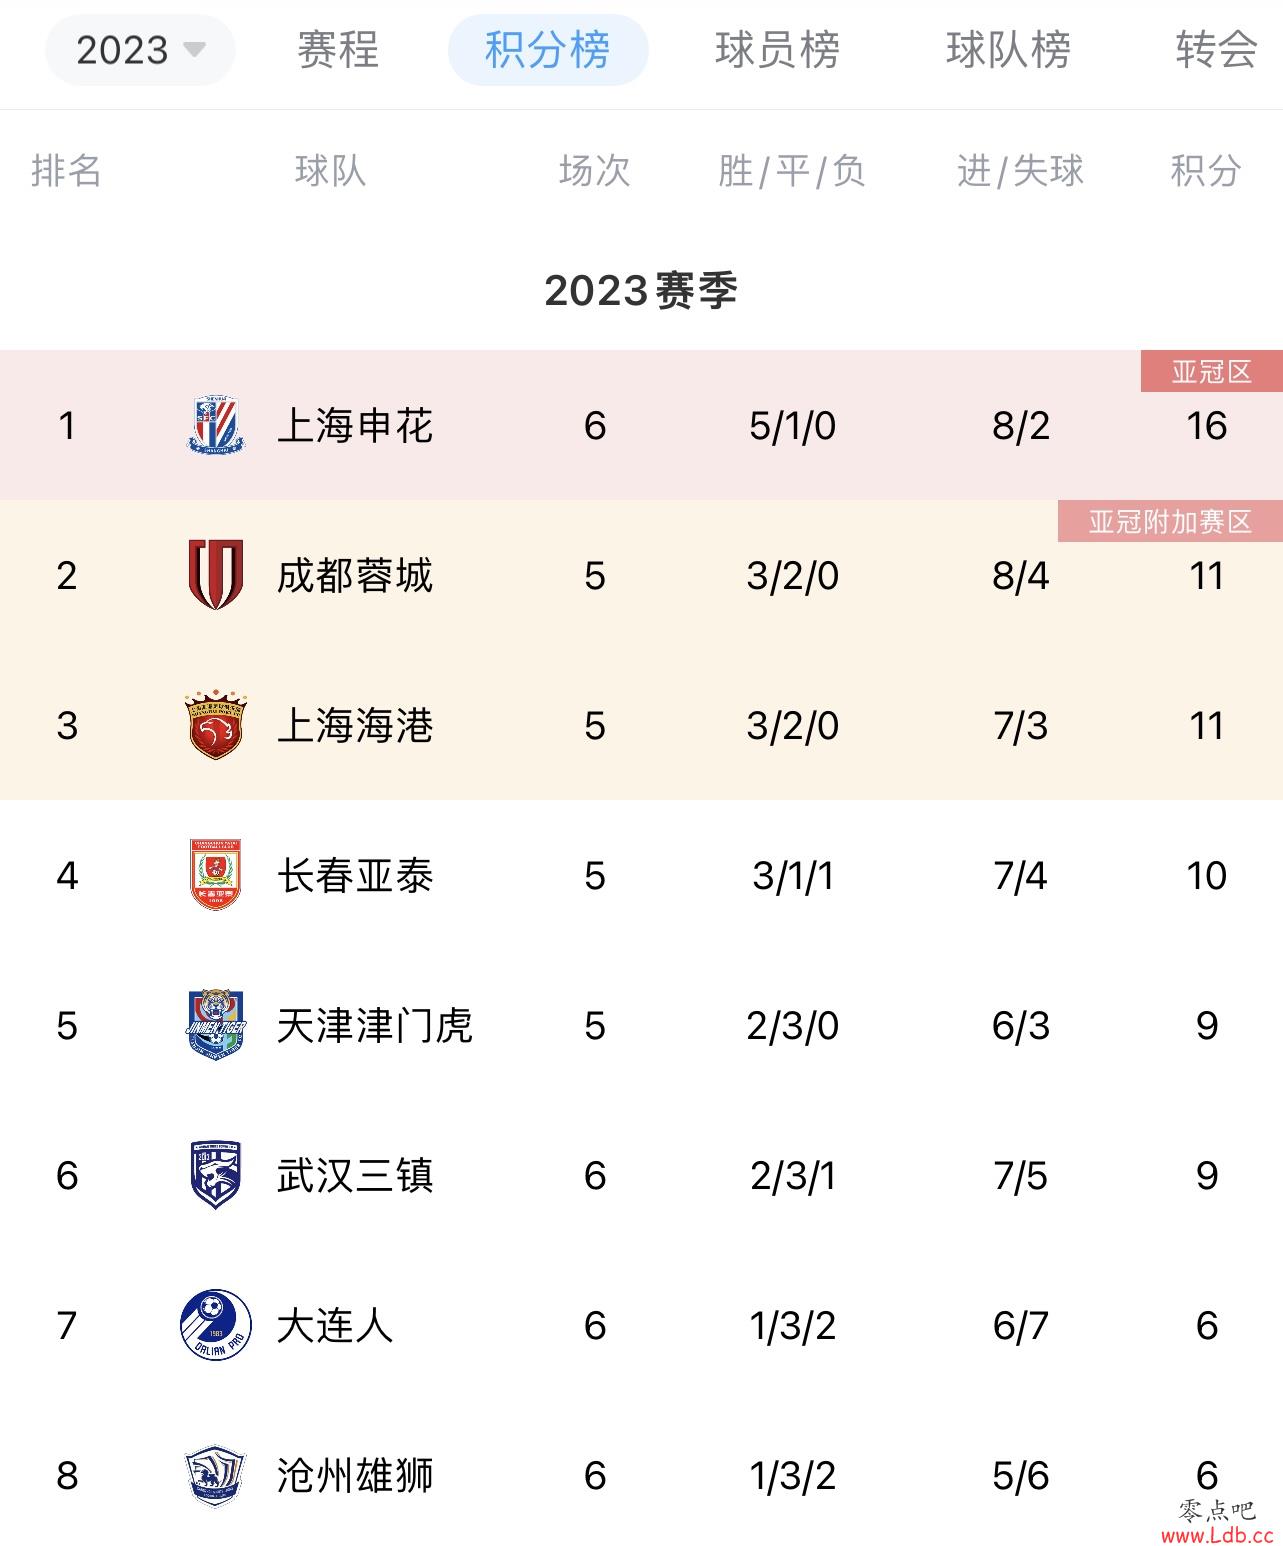Switch to the 赛程 tab
Screen dimensions: 1283x1546
(x=338, y=49)
